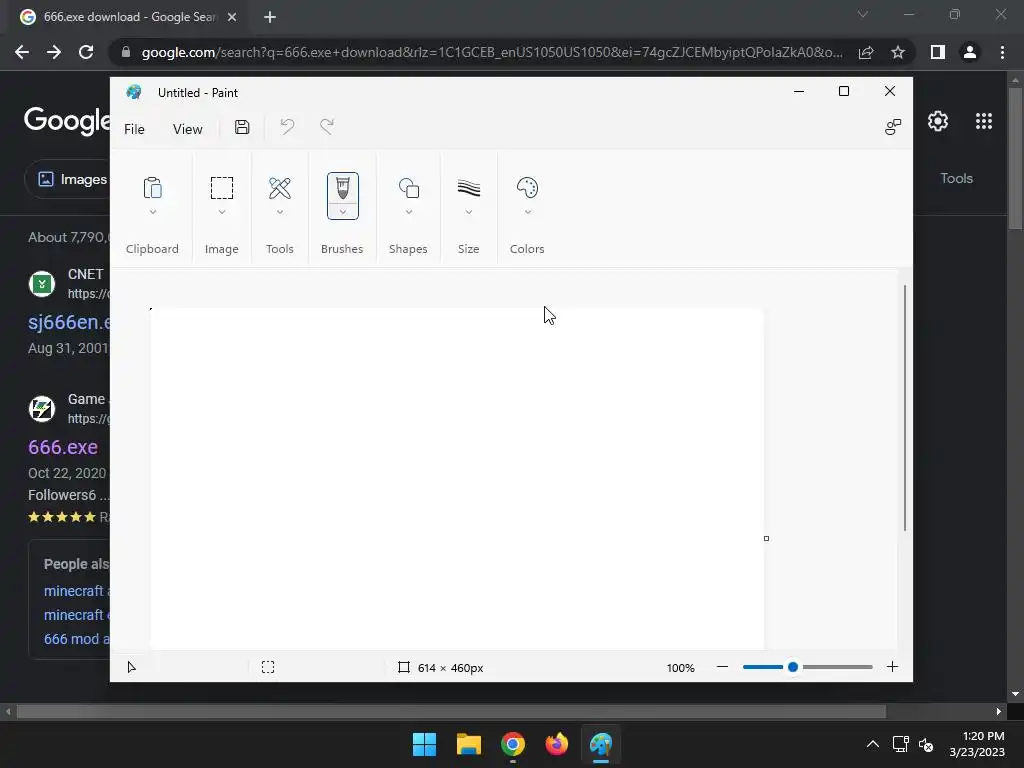Click the Chrome icon in the taskbar
1024x768 pixels.
513,744
